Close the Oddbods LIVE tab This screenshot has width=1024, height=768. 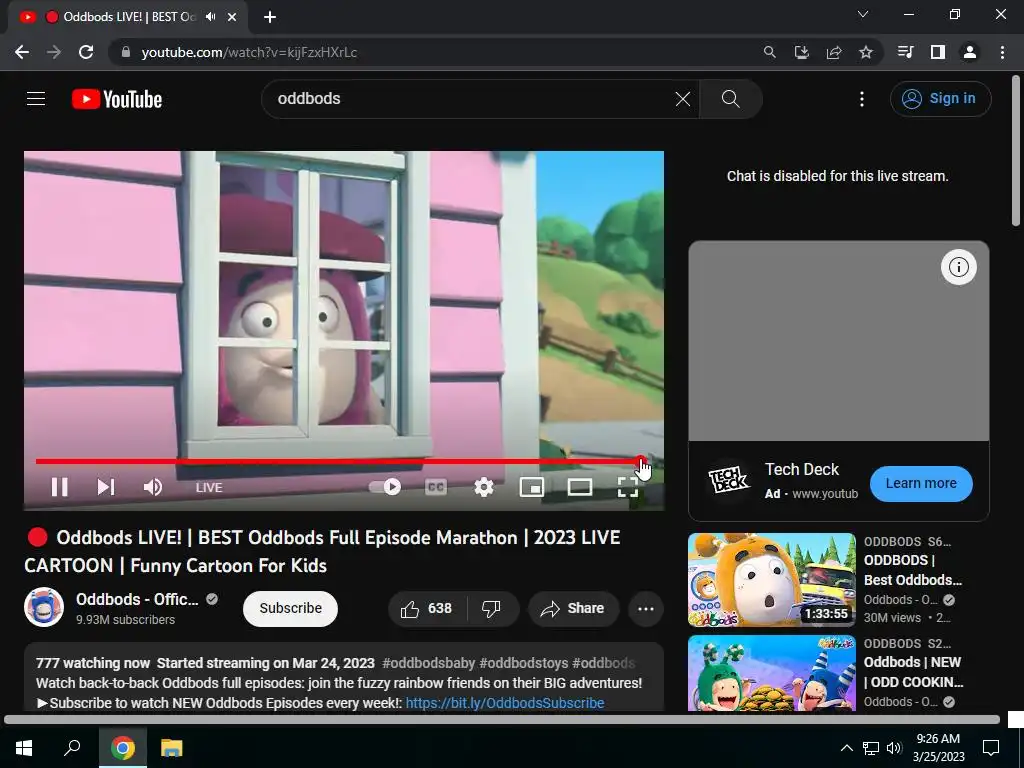tap(232, 17)
